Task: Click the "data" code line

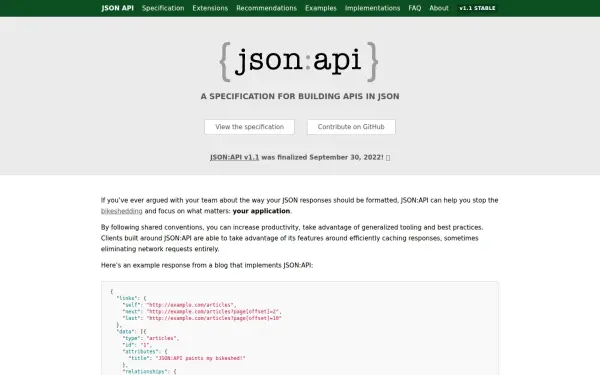Action: [131, 331]
